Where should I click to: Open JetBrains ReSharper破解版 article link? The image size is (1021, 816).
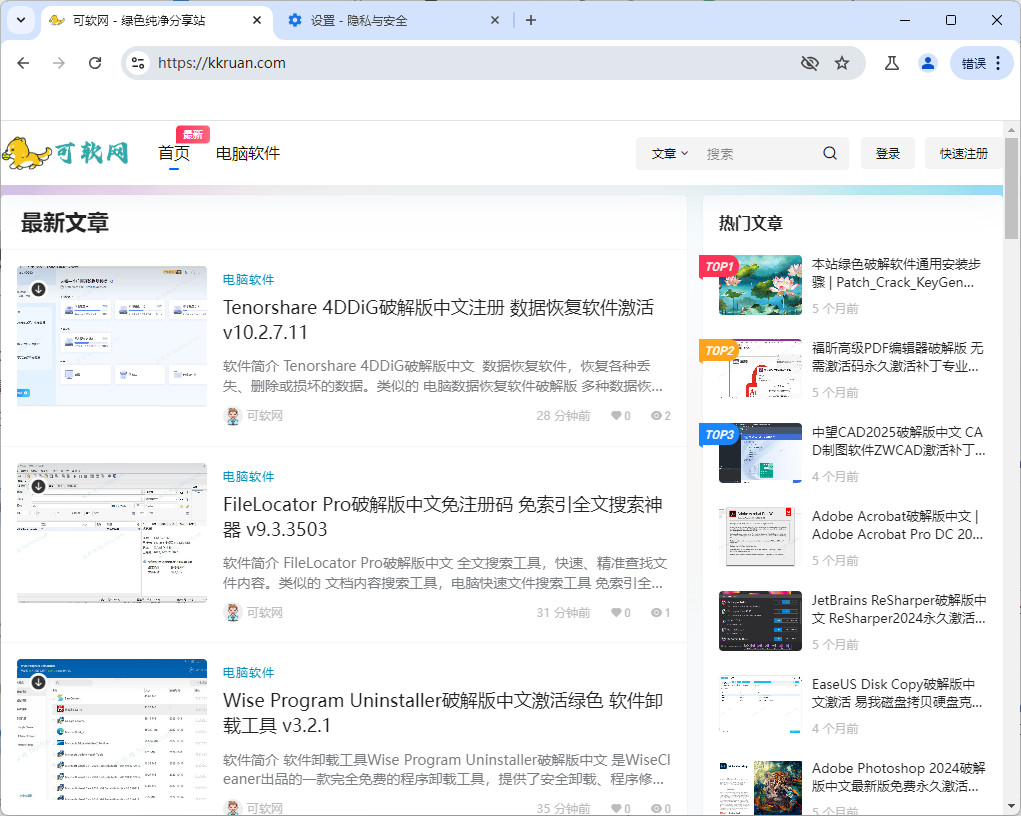[x=899, y=609]
